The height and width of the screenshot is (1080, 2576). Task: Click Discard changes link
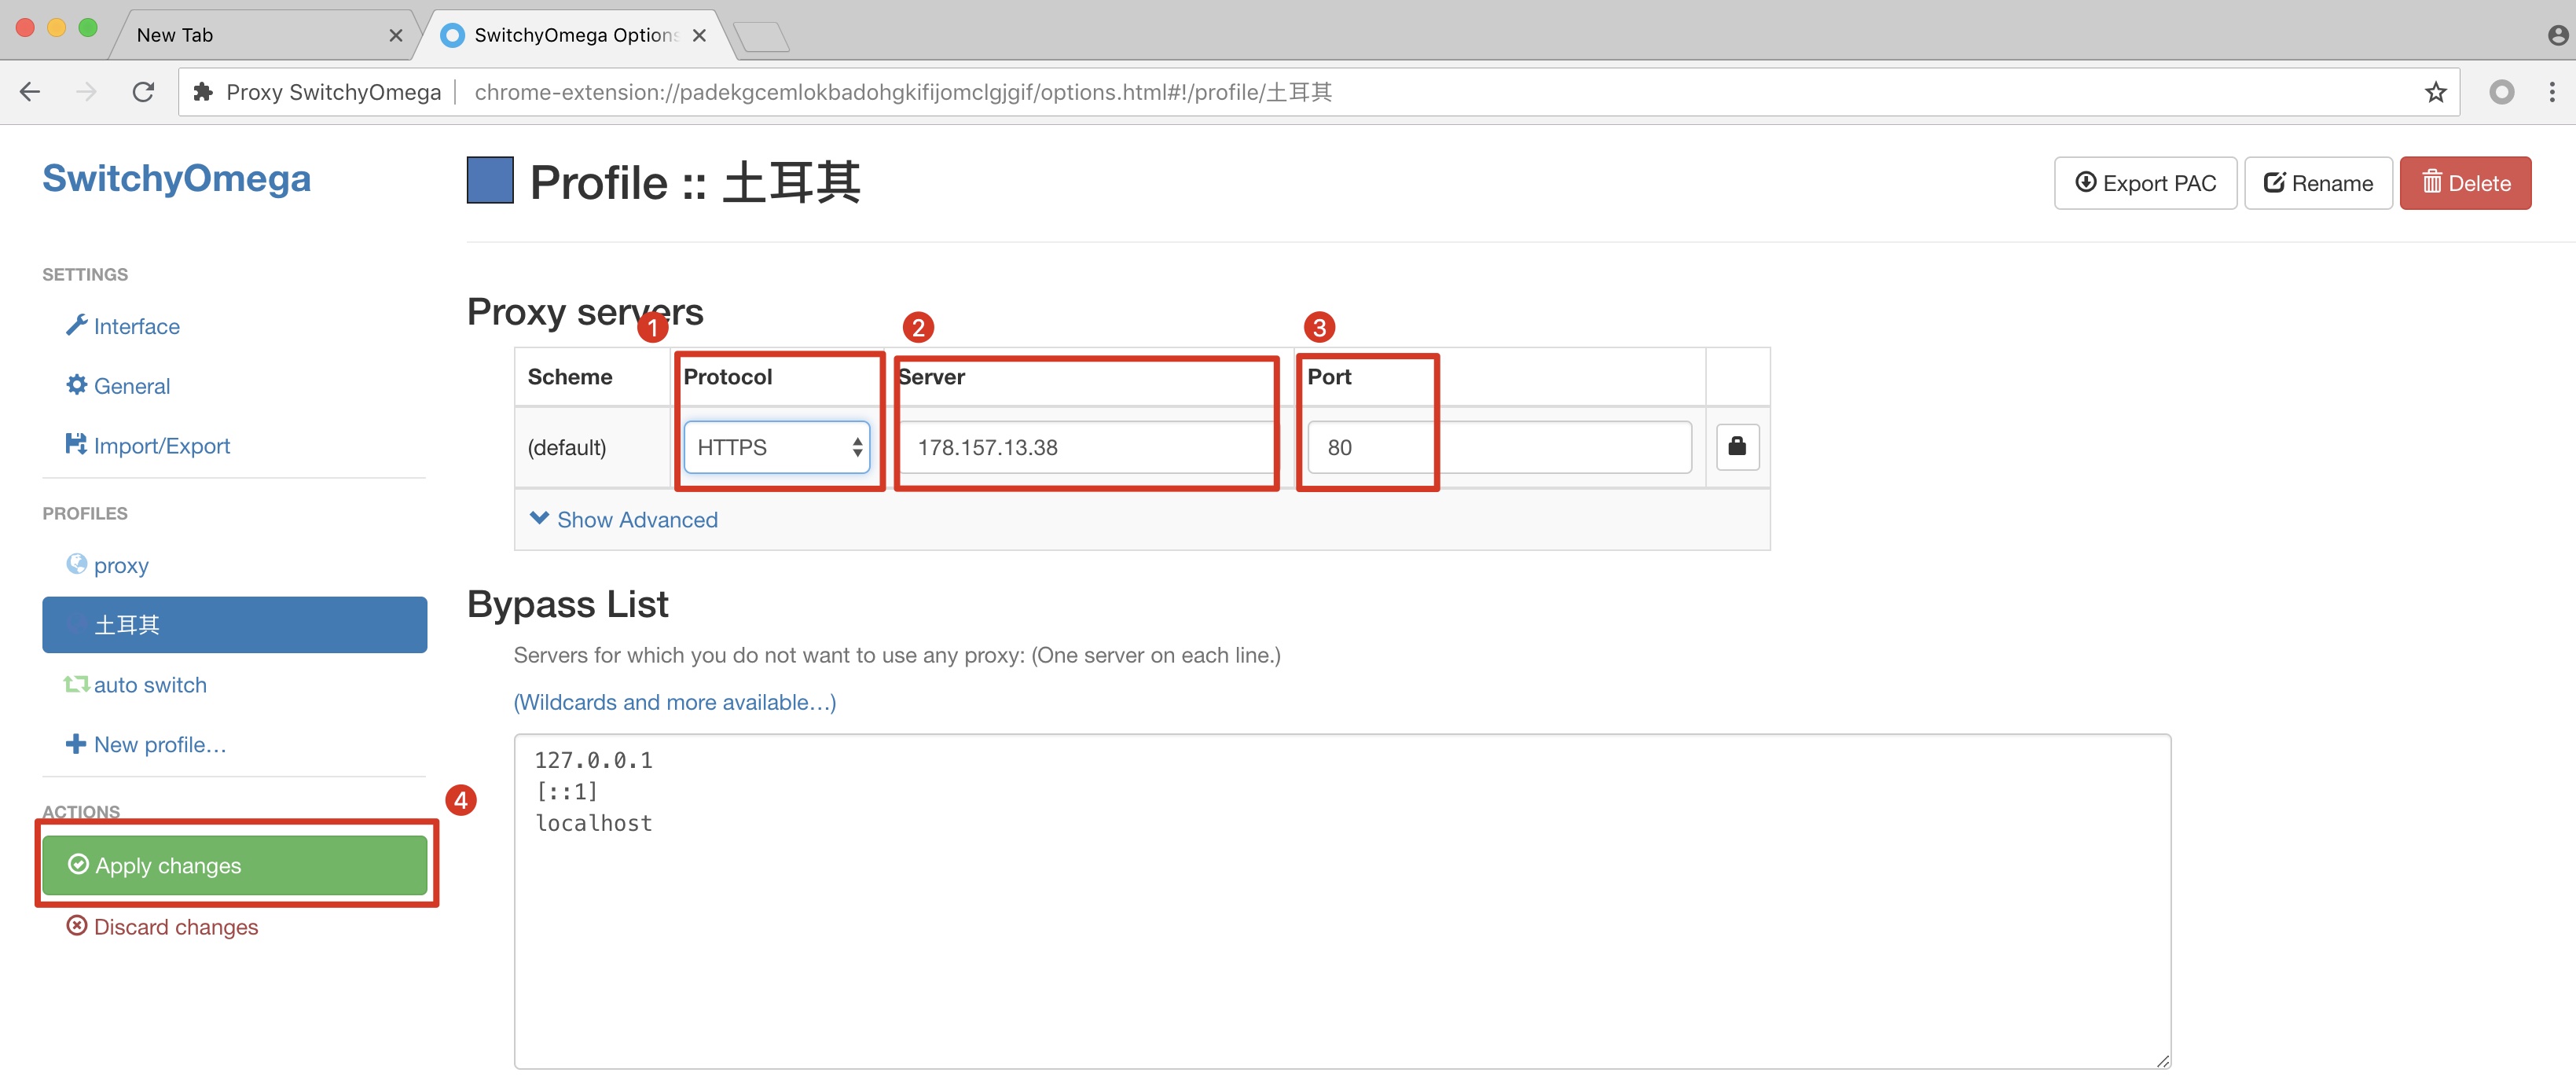(x=175, y=927)
